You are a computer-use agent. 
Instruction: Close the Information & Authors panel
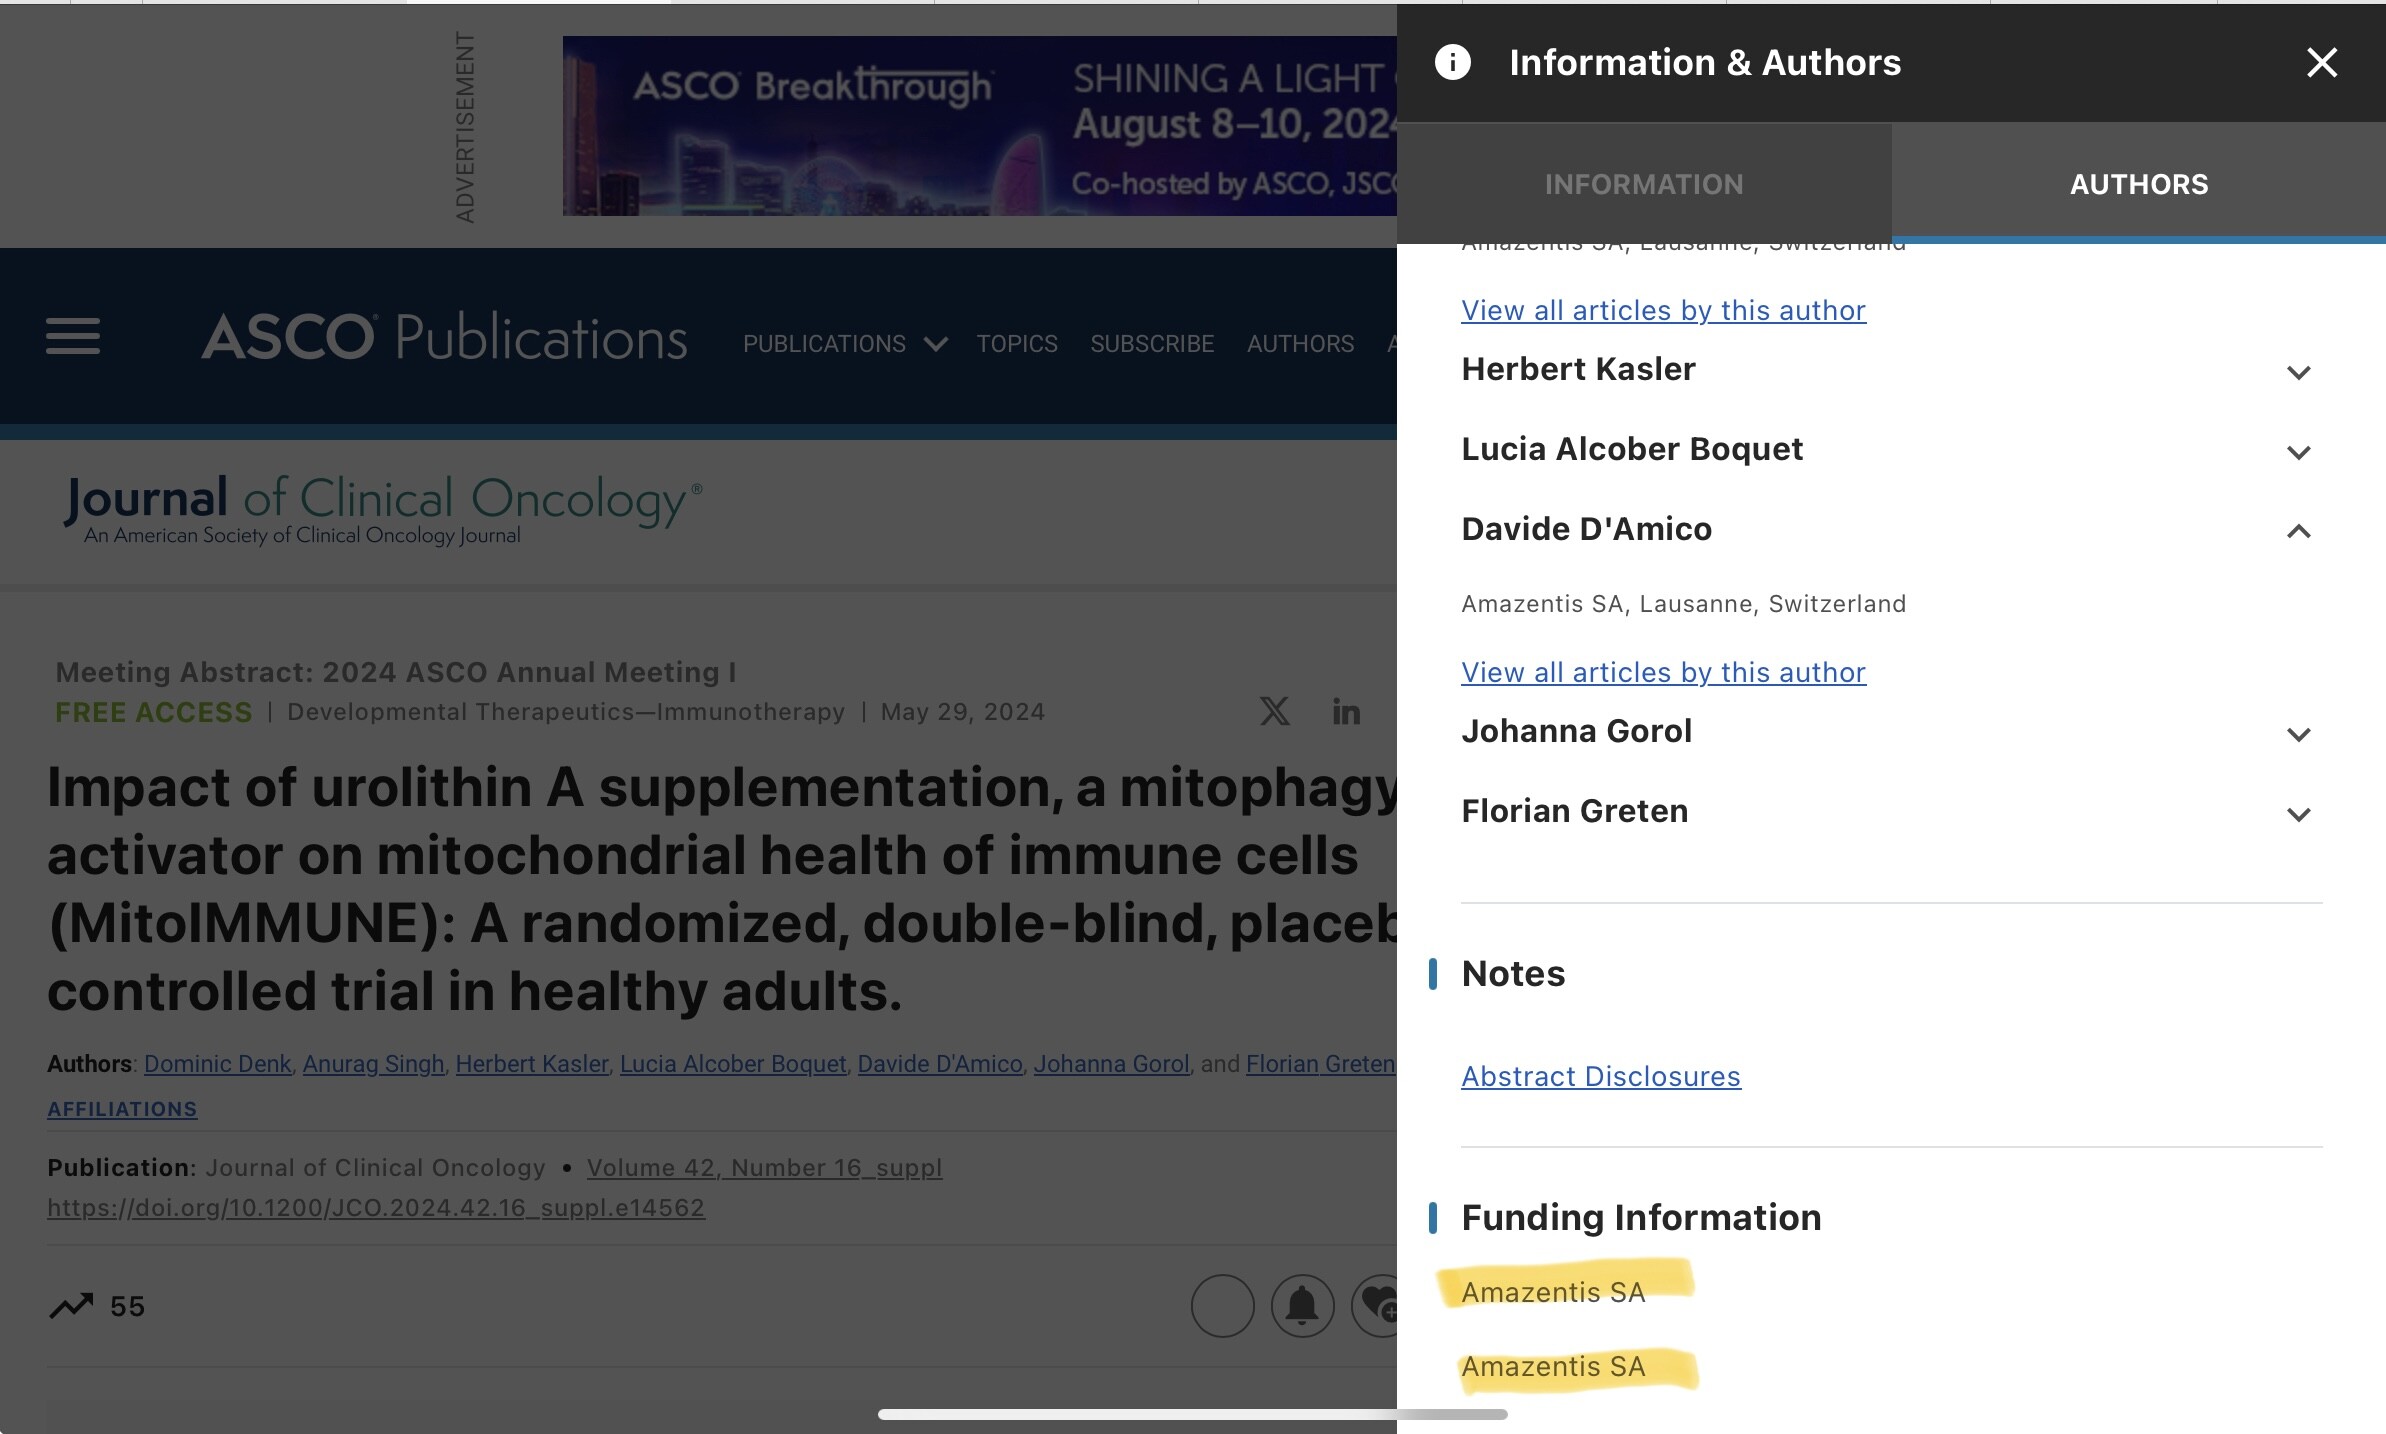(2321, 62)
